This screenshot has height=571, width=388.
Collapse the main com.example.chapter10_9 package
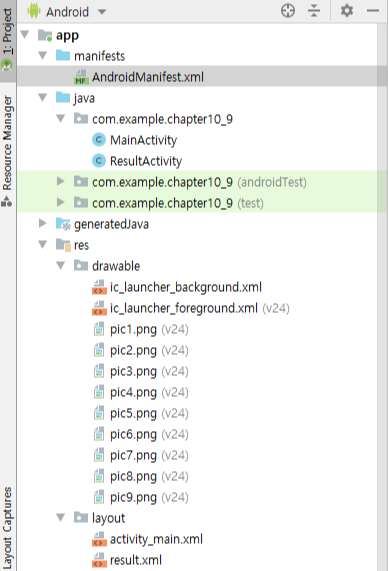(x=60, y=119)
